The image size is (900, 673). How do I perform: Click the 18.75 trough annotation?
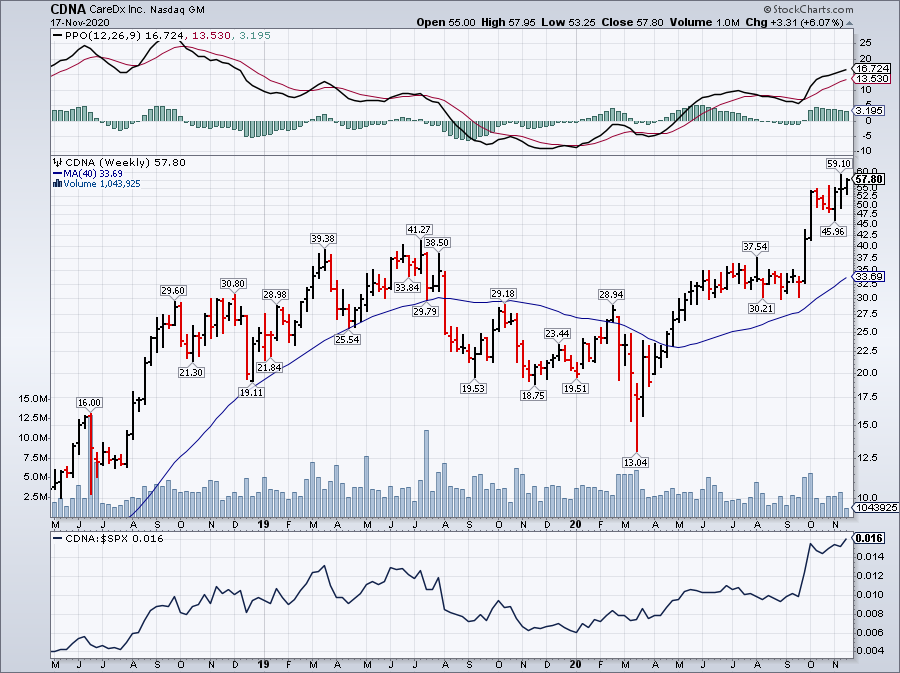coord(533,395)
